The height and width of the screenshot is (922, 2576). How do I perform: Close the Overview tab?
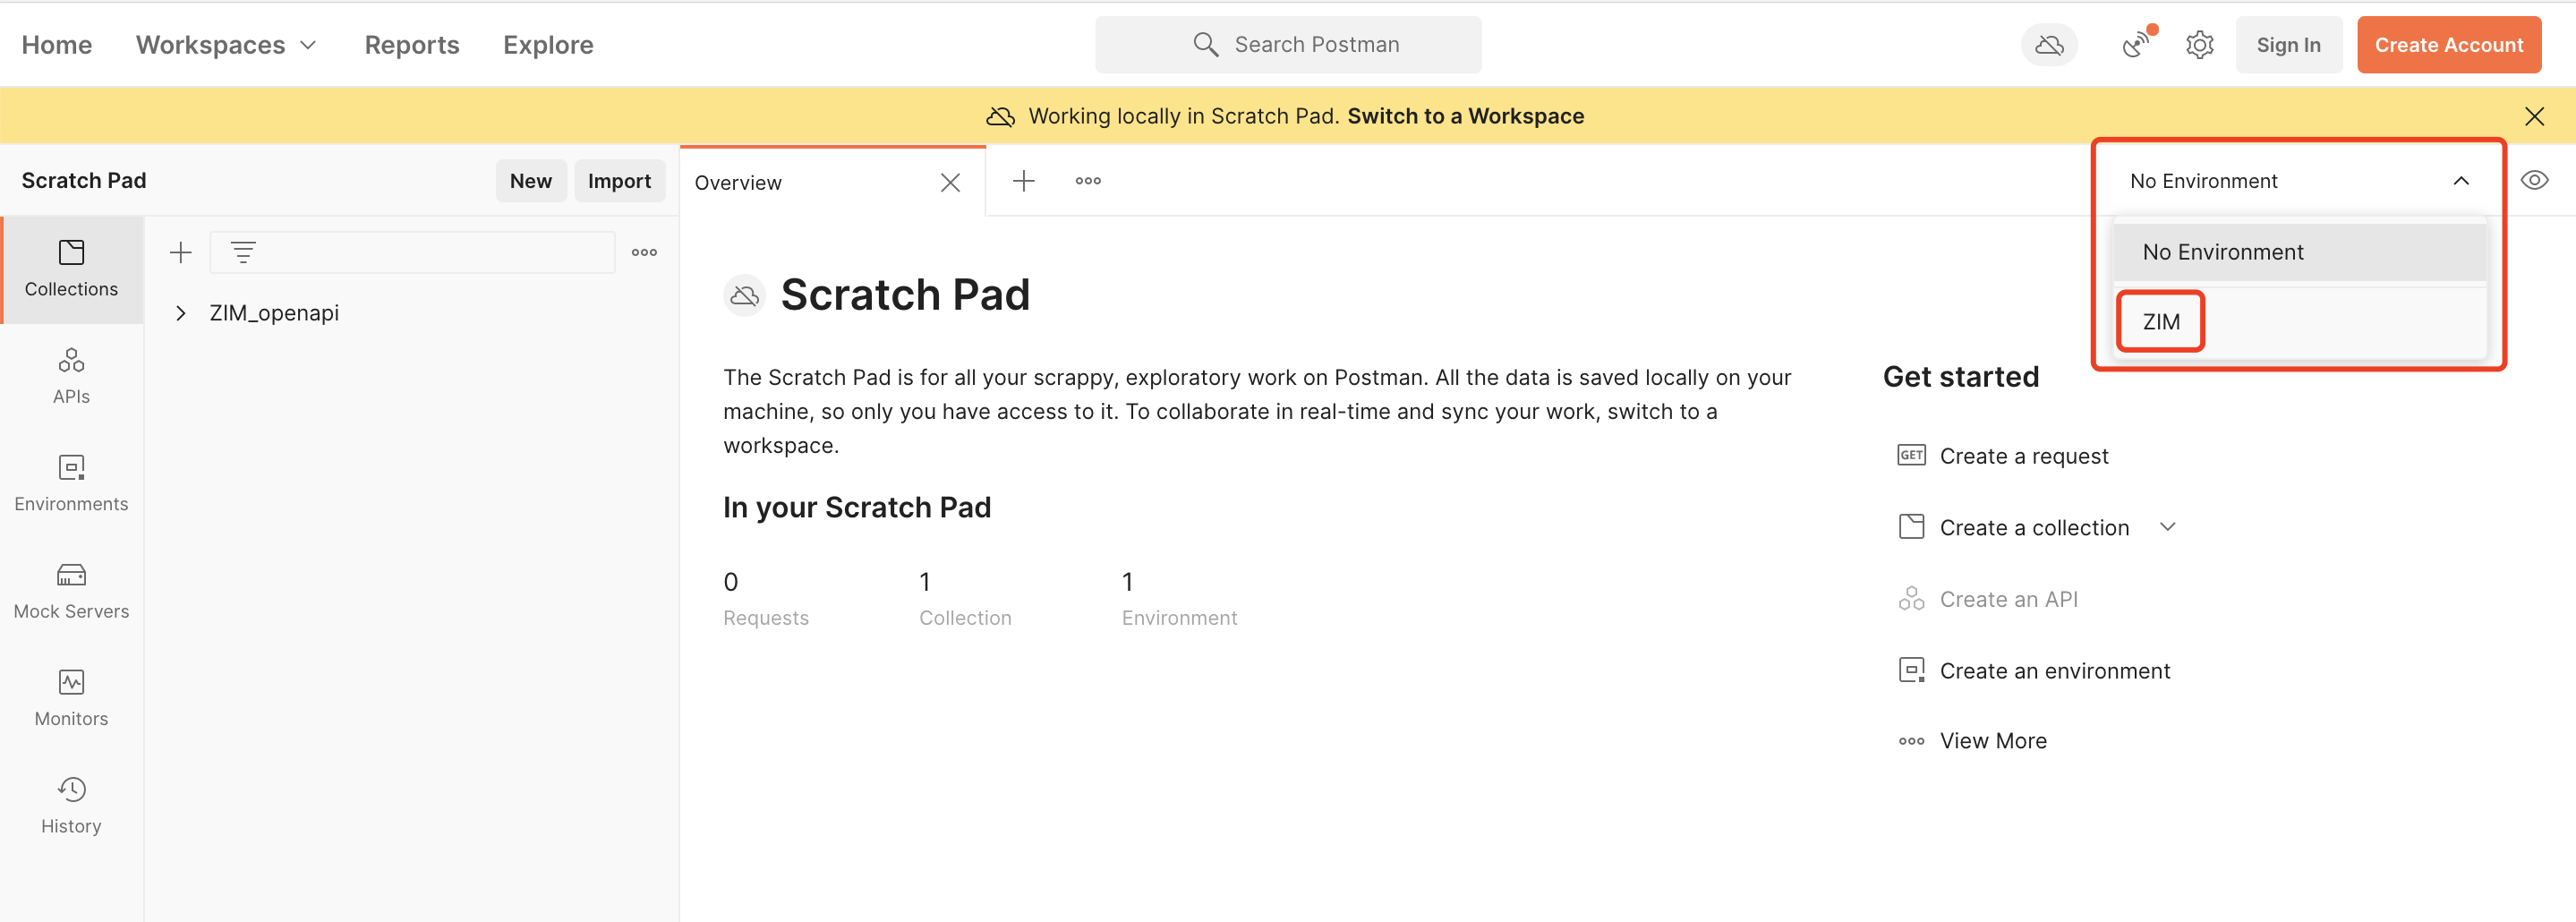[x=950, y=182]
